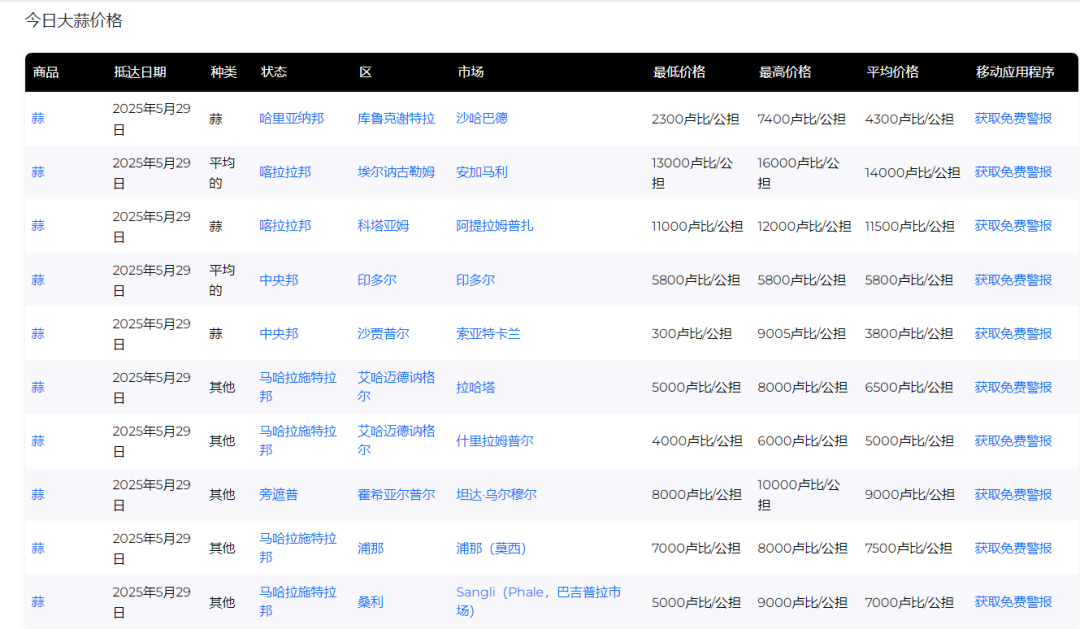Viewport: 1080px width, 629px height.
Task: Open the 库鲁克谢特拉 district link
Action: [x=396, y=118]
